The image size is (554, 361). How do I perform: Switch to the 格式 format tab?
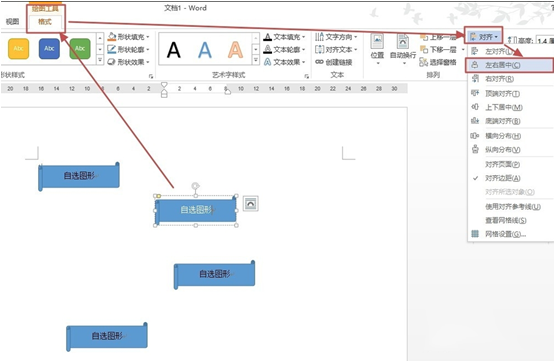pos(45,22)
